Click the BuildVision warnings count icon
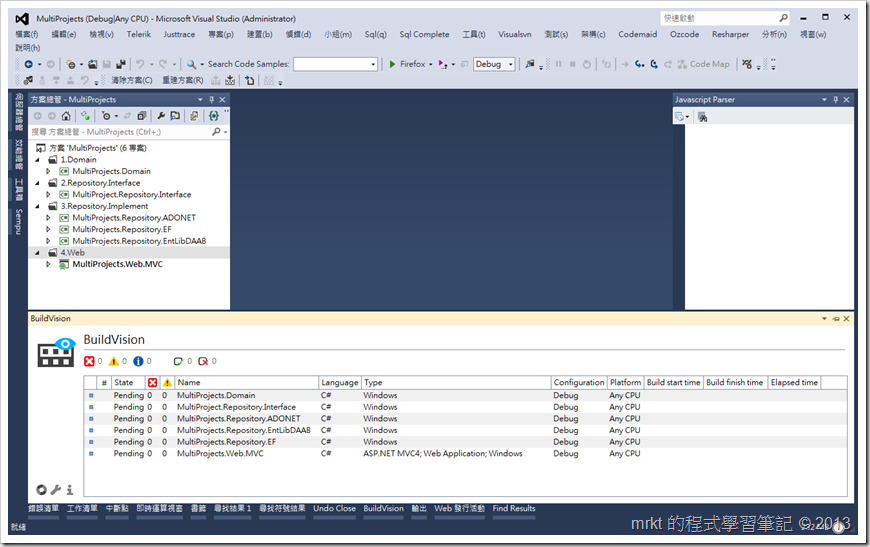Viewport: 870px width, 547px height. point(114,362)
